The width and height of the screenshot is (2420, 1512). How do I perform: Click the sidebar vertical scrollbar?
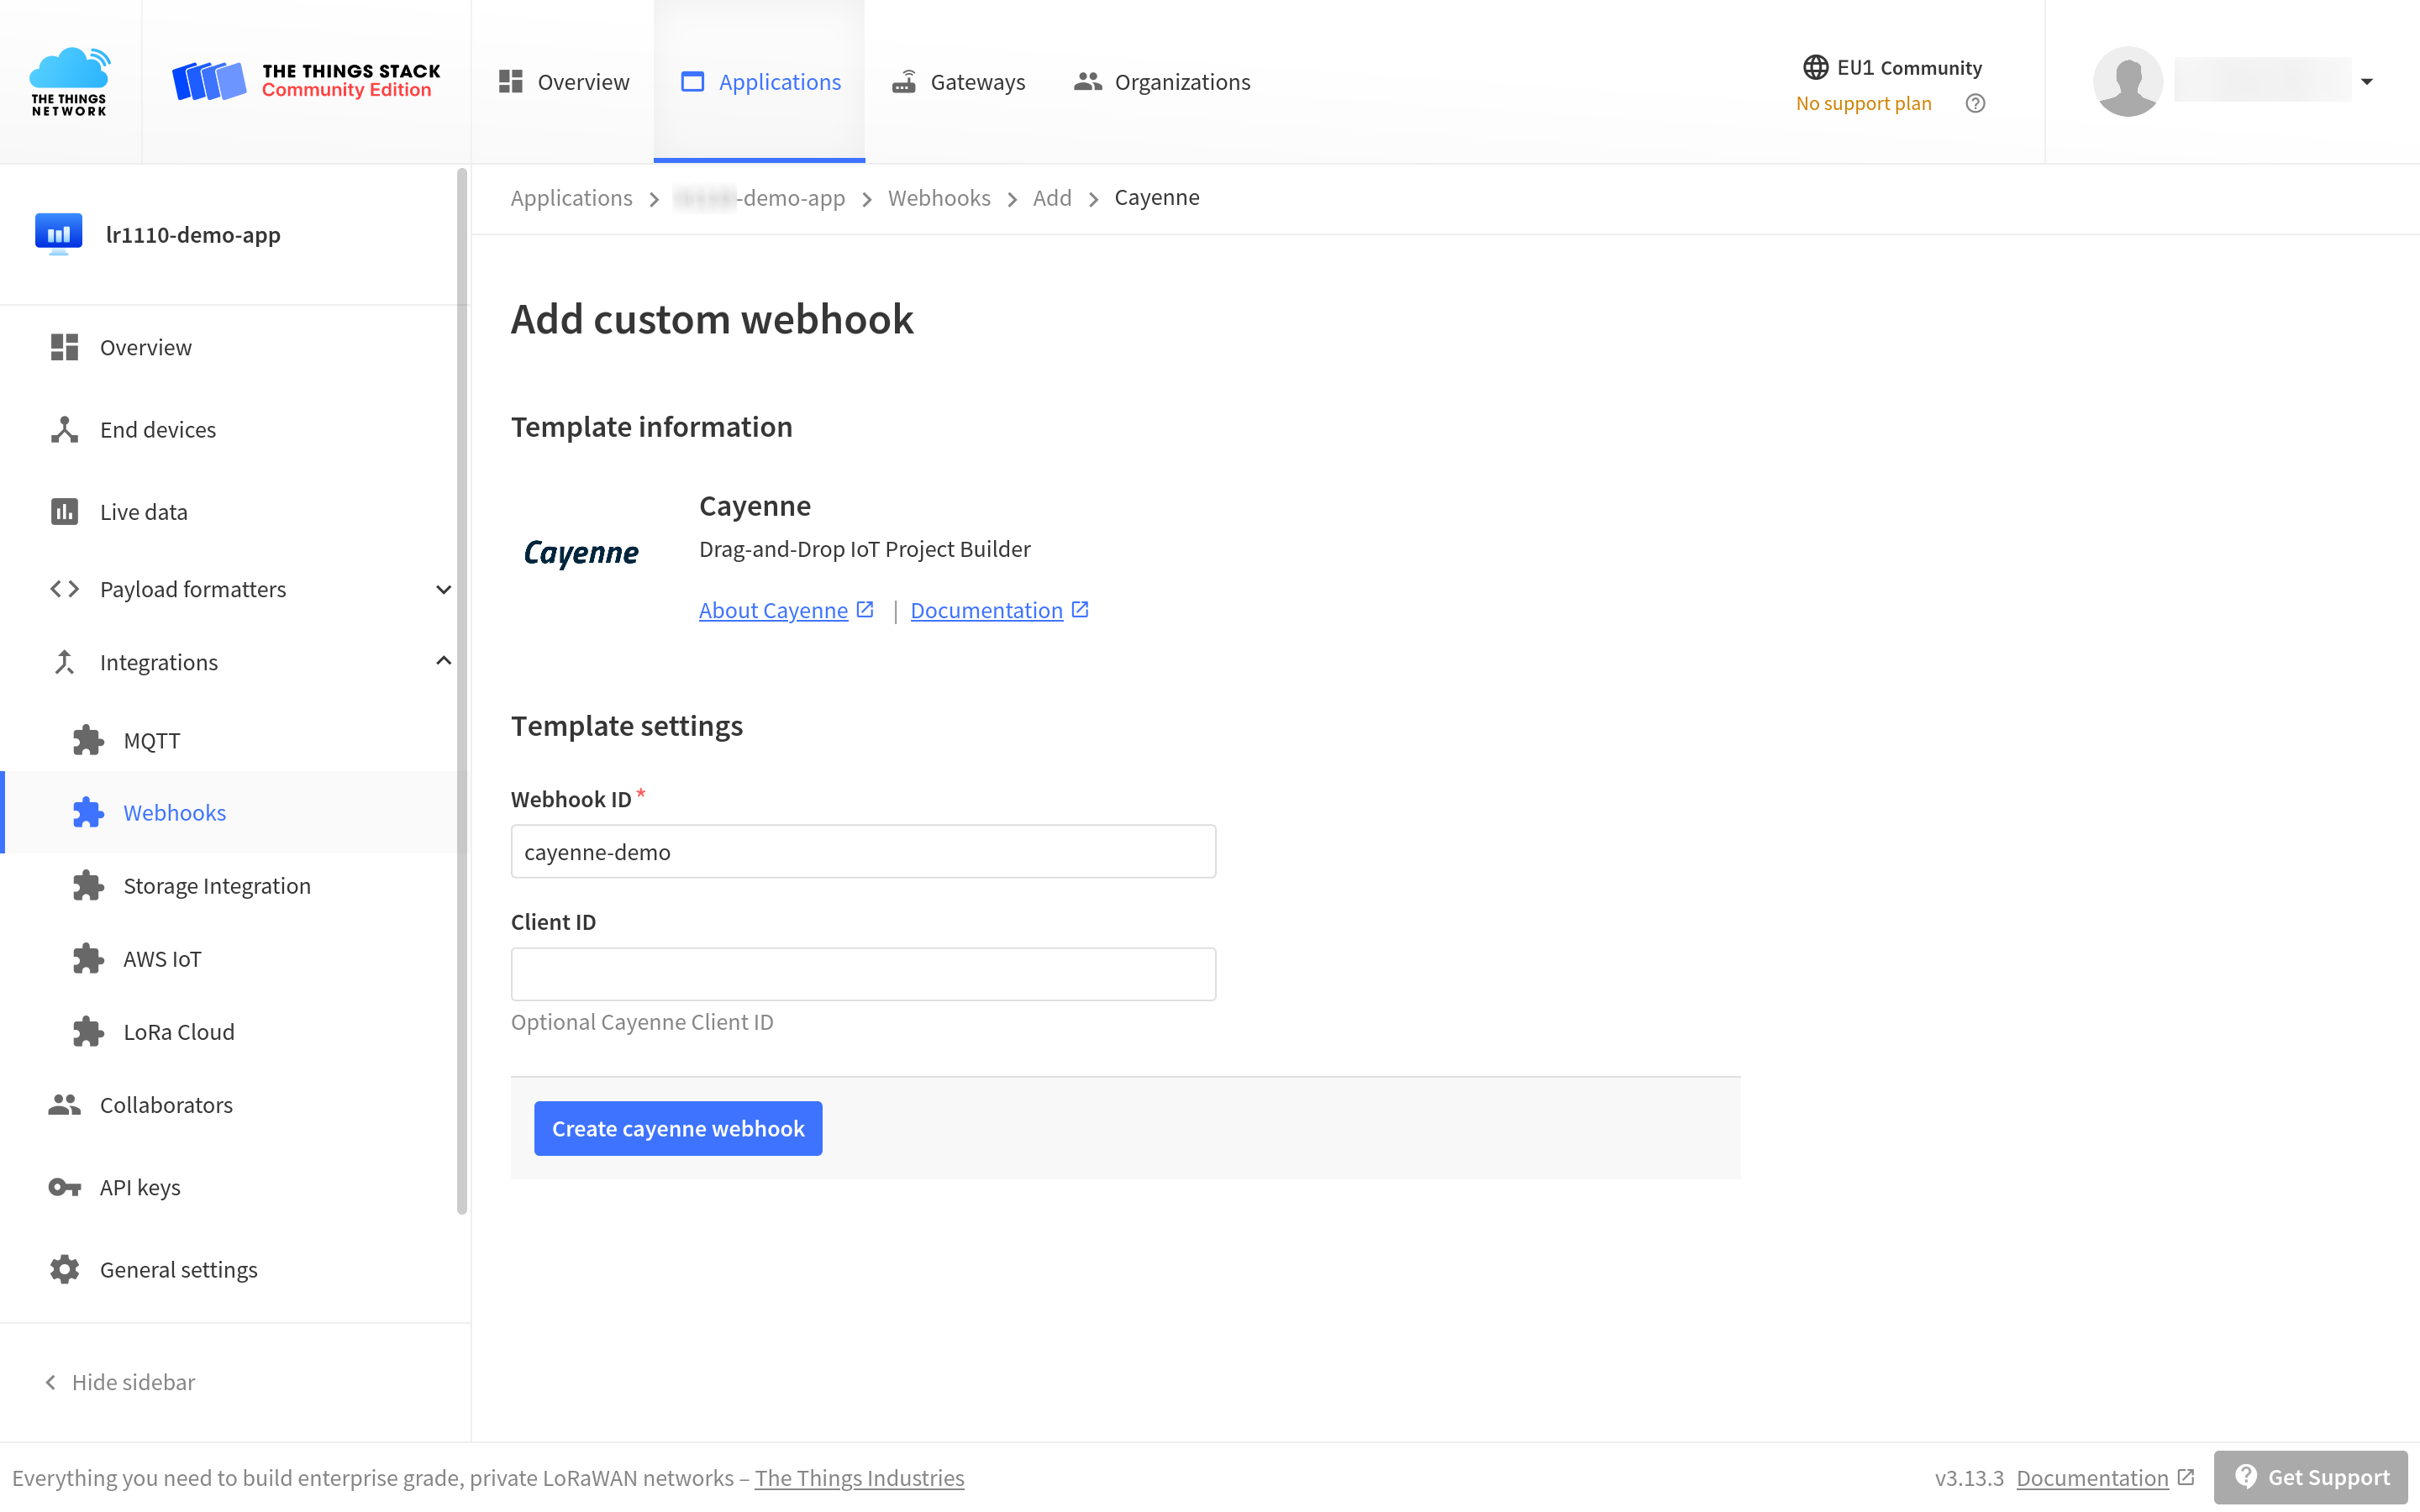tap(462, 691)
